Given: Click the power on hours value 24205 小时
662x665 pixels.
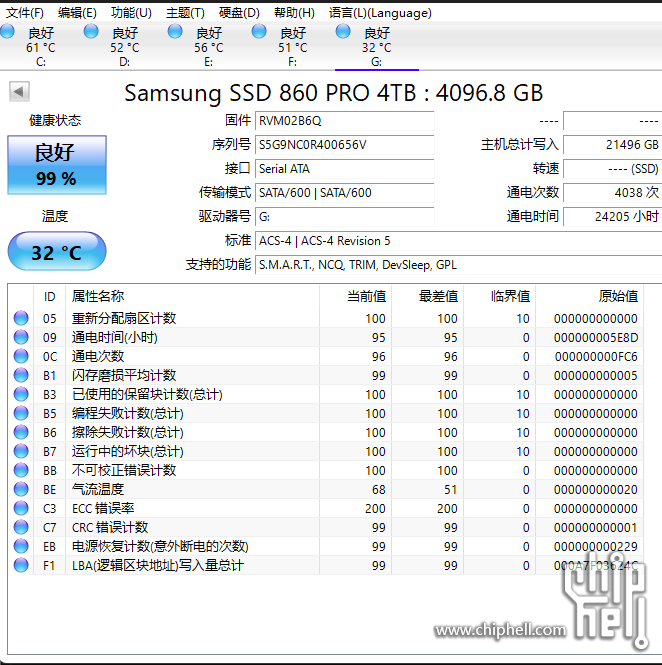Looking at the screenshot, I should coord(612,217).
